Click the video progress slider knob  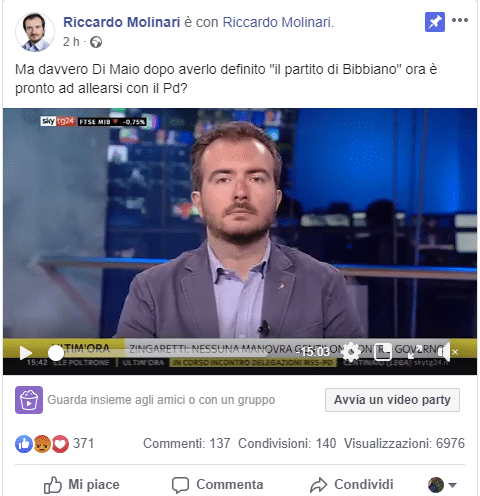pos(56,353)
